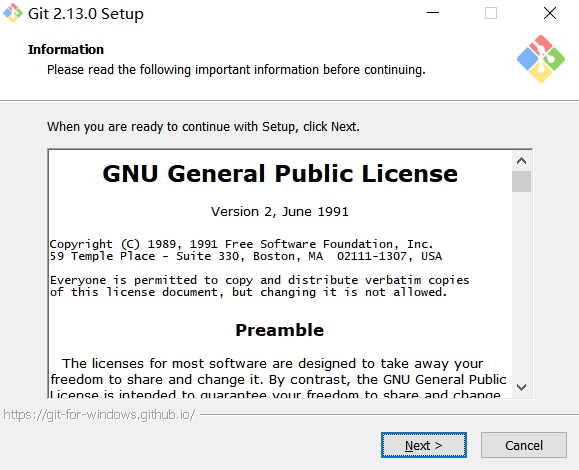This screenshot has height=470, width=579.
Task: Cancel the Git installation
Action: (x=524, y=445)
